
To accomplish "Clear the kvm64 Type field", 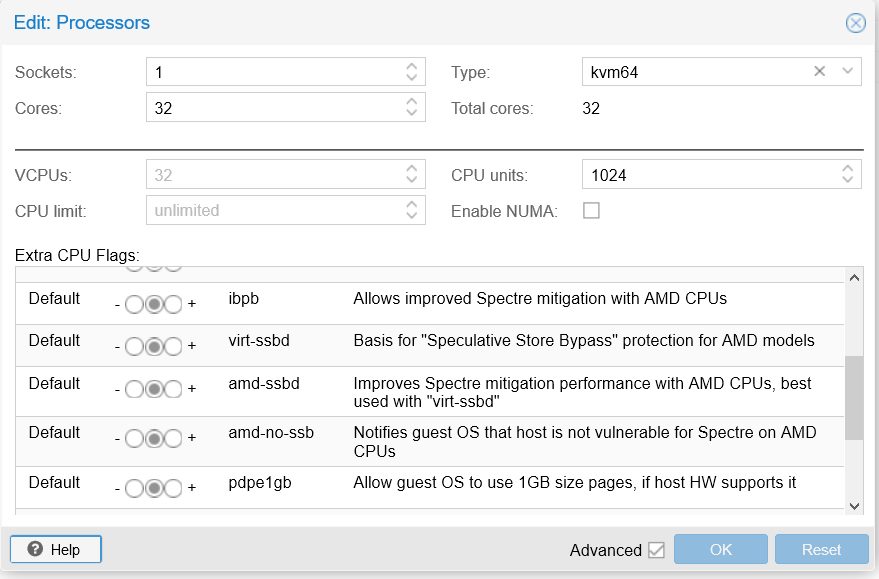I will (x=820, y=71).
